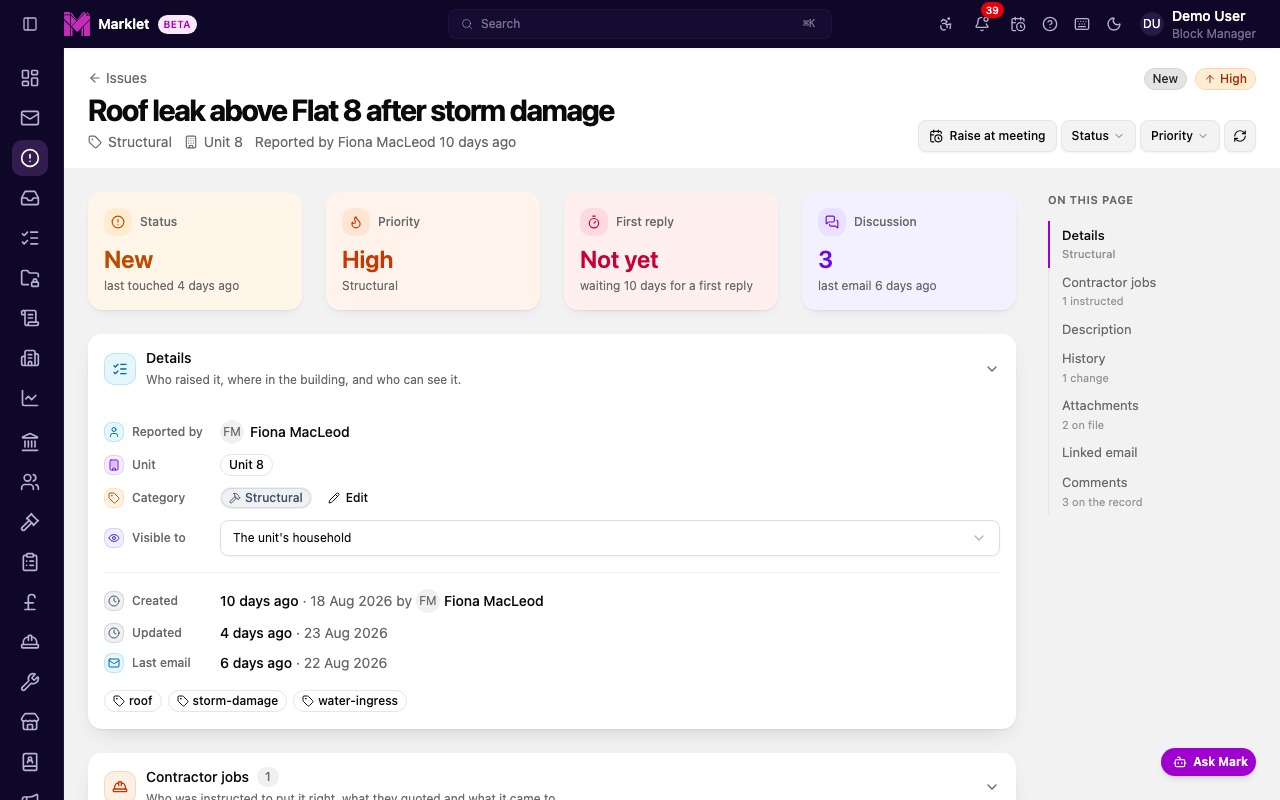Screen dimensions: 1280x800
Task: Click the Unit 8 chip in Details
Action: [246, 465]
